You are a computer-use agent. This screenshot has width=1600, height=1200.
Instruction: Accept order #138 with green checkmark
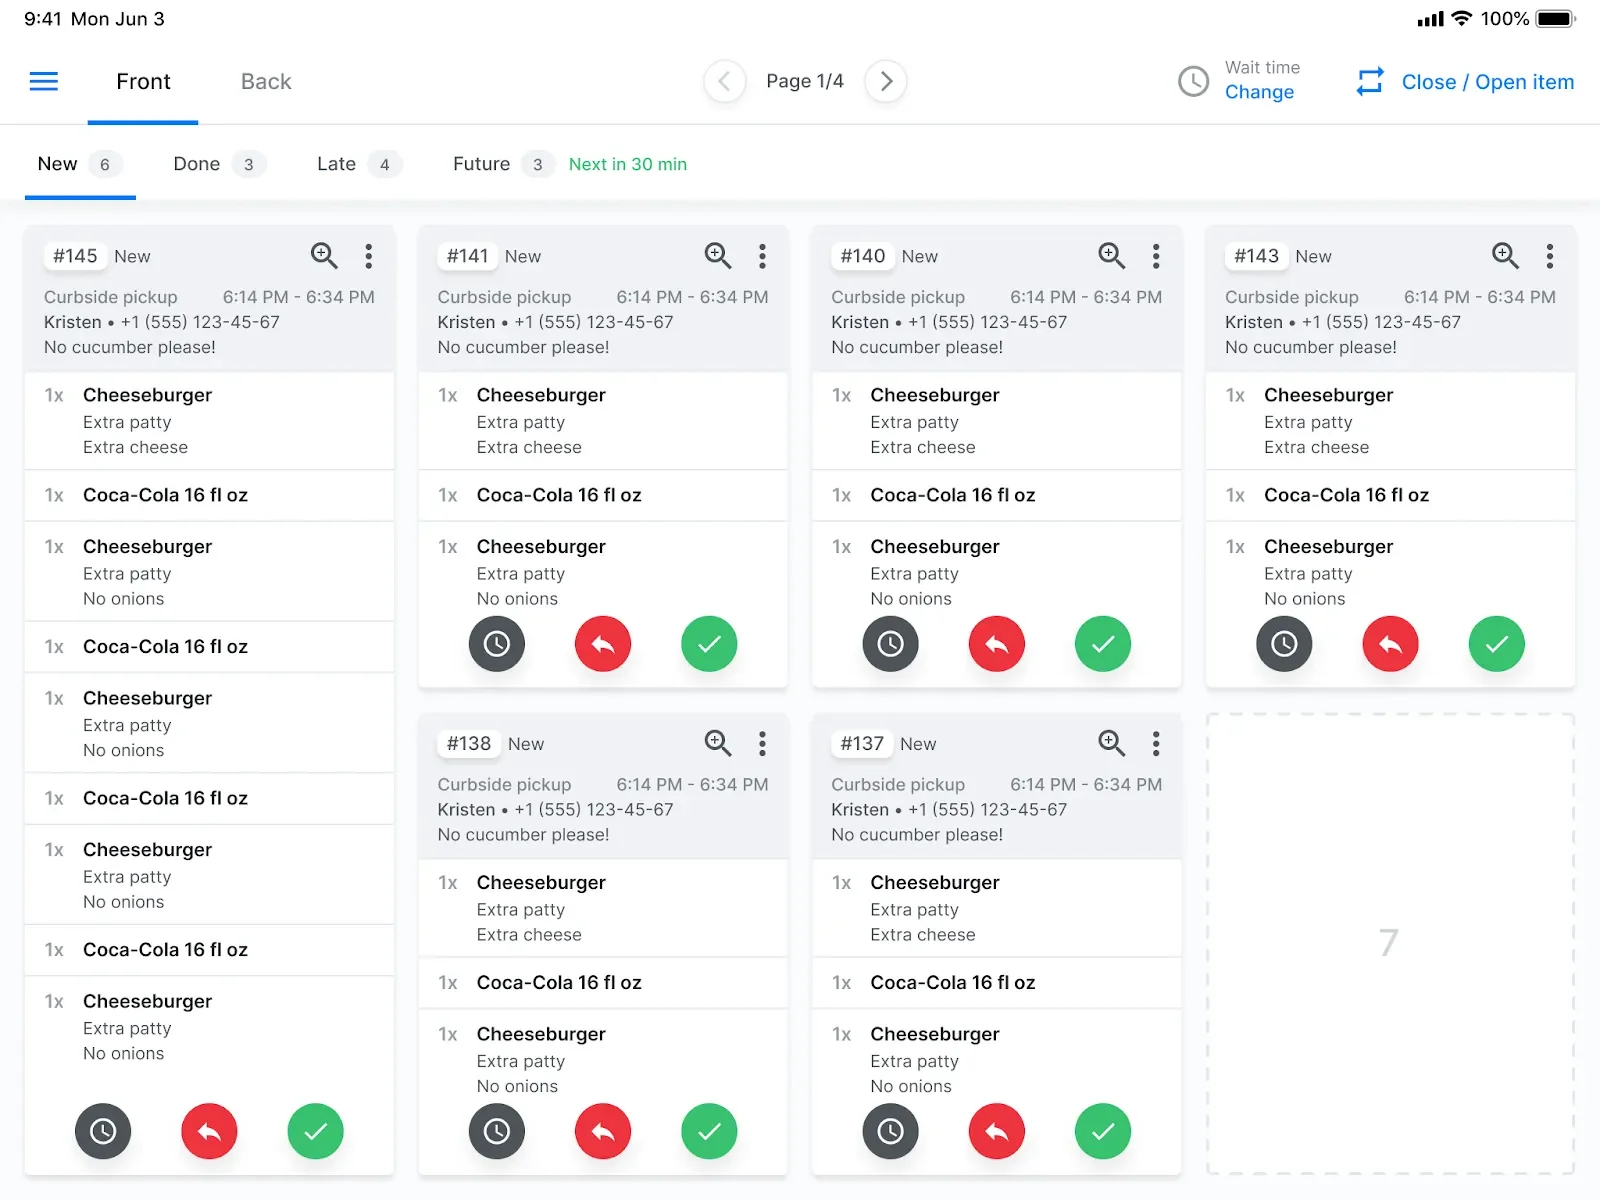pos(710,1131)
